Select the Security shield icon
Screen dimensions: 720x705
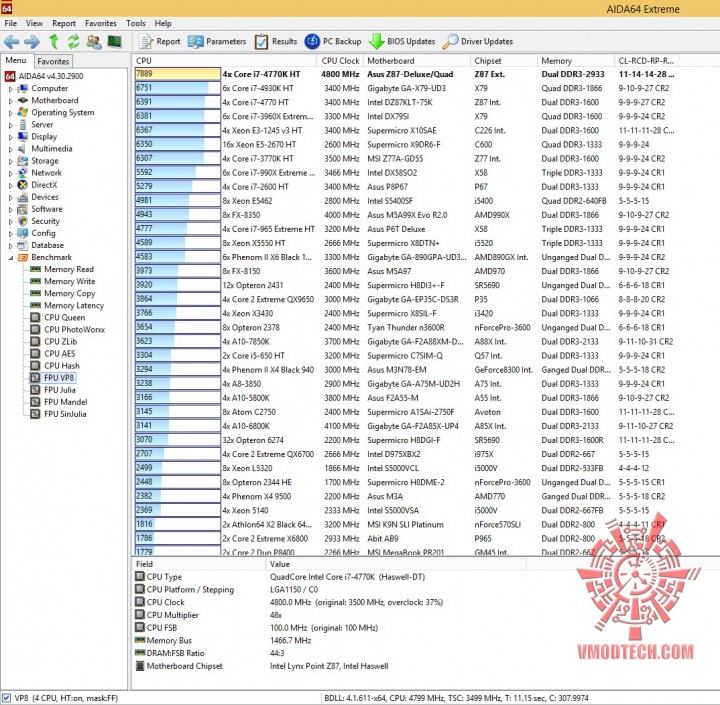click(22, 221)
